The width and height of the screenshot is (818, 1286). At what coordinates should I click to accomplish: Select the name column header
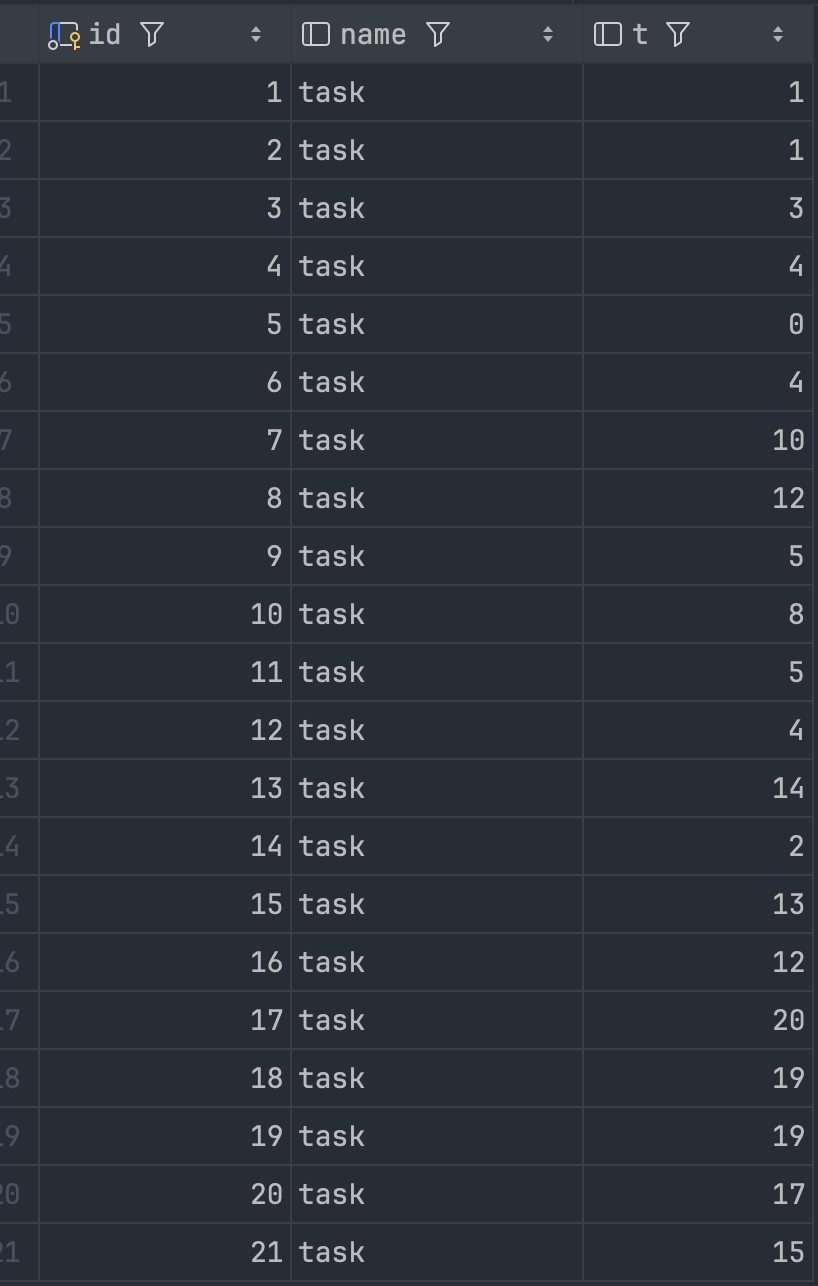coord(373,35)
